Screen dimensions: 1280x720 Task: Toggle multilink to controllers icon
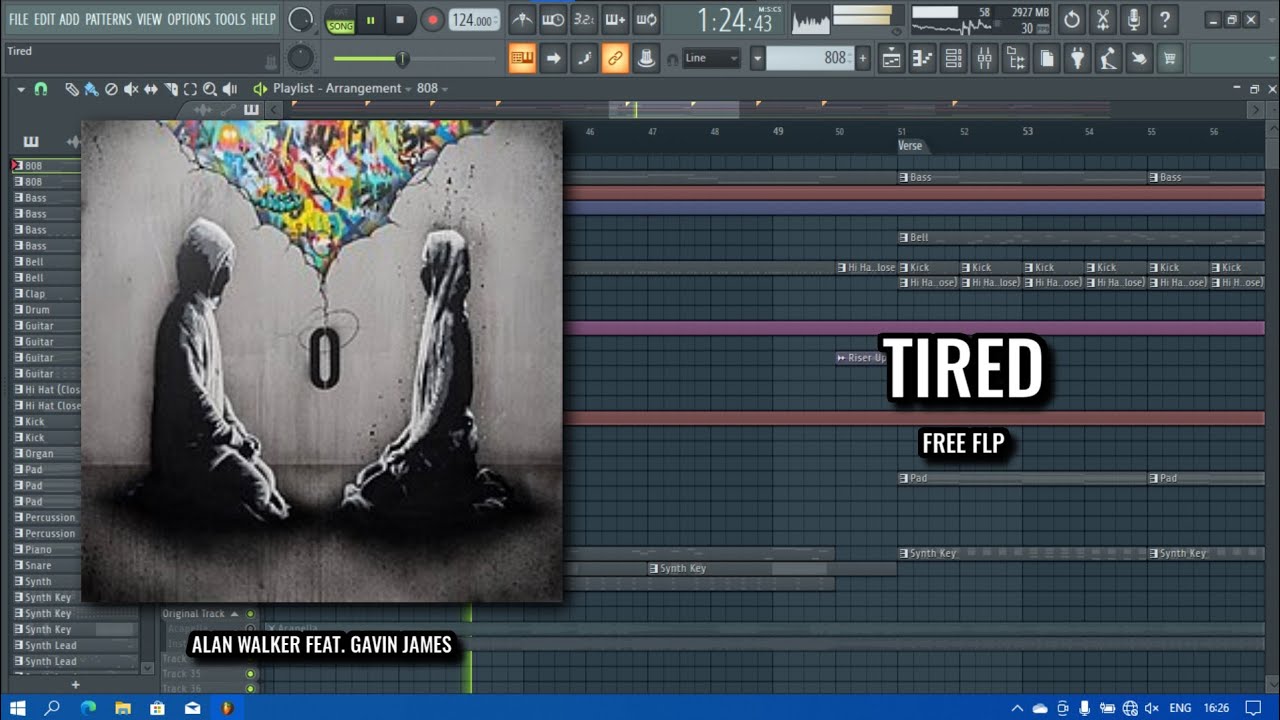coord(616,59)
